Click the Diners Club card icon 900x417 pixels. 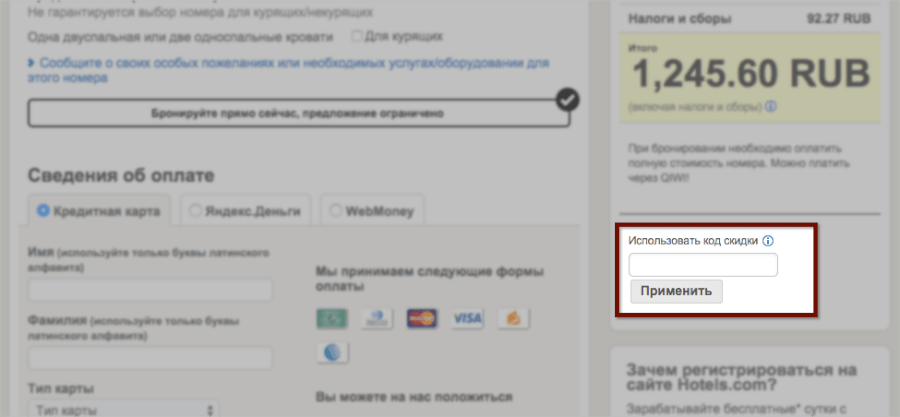tap(377, 318)
